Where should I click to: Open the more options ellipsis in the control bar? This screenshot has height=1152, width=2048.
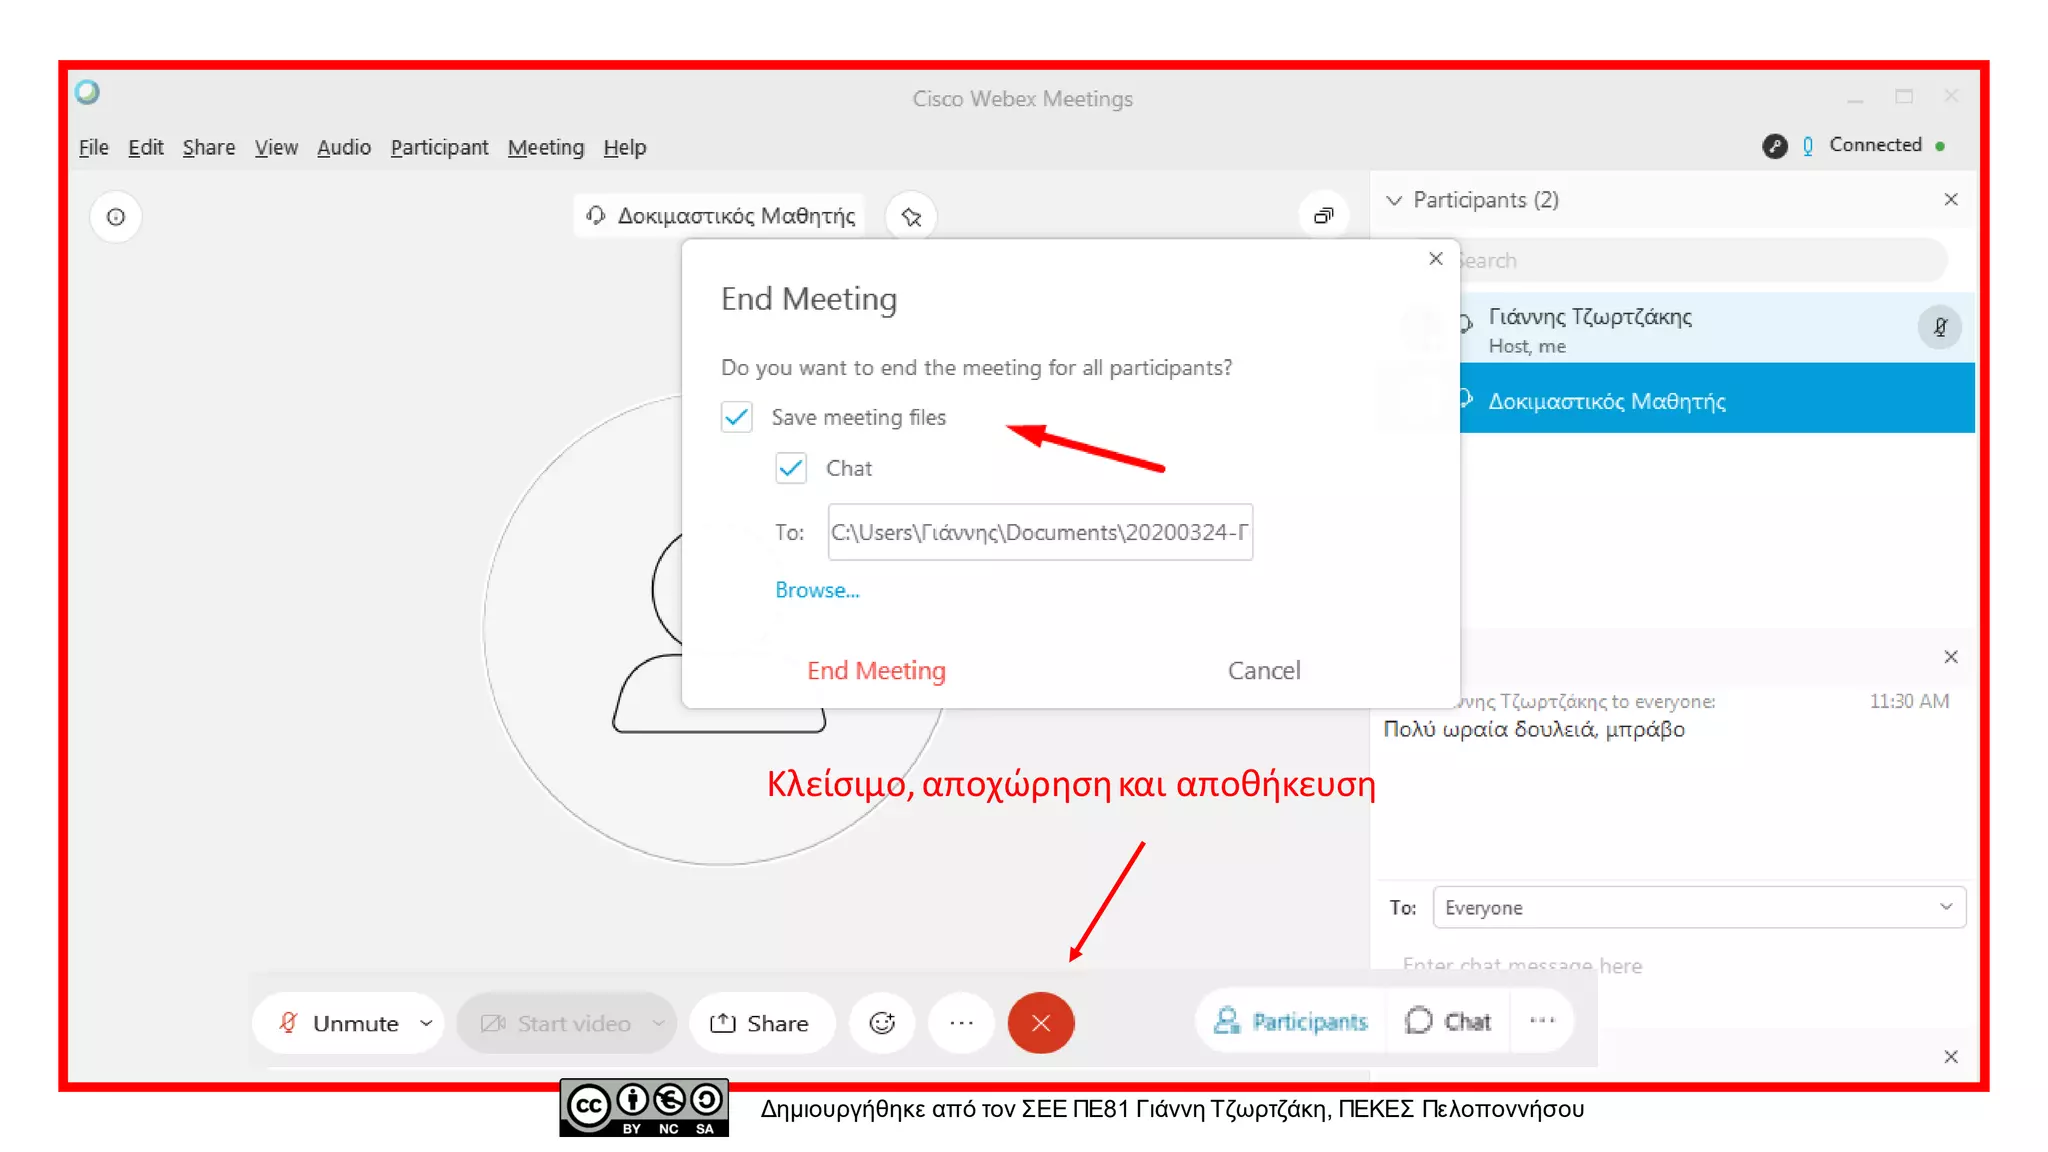click(961, 1023)
